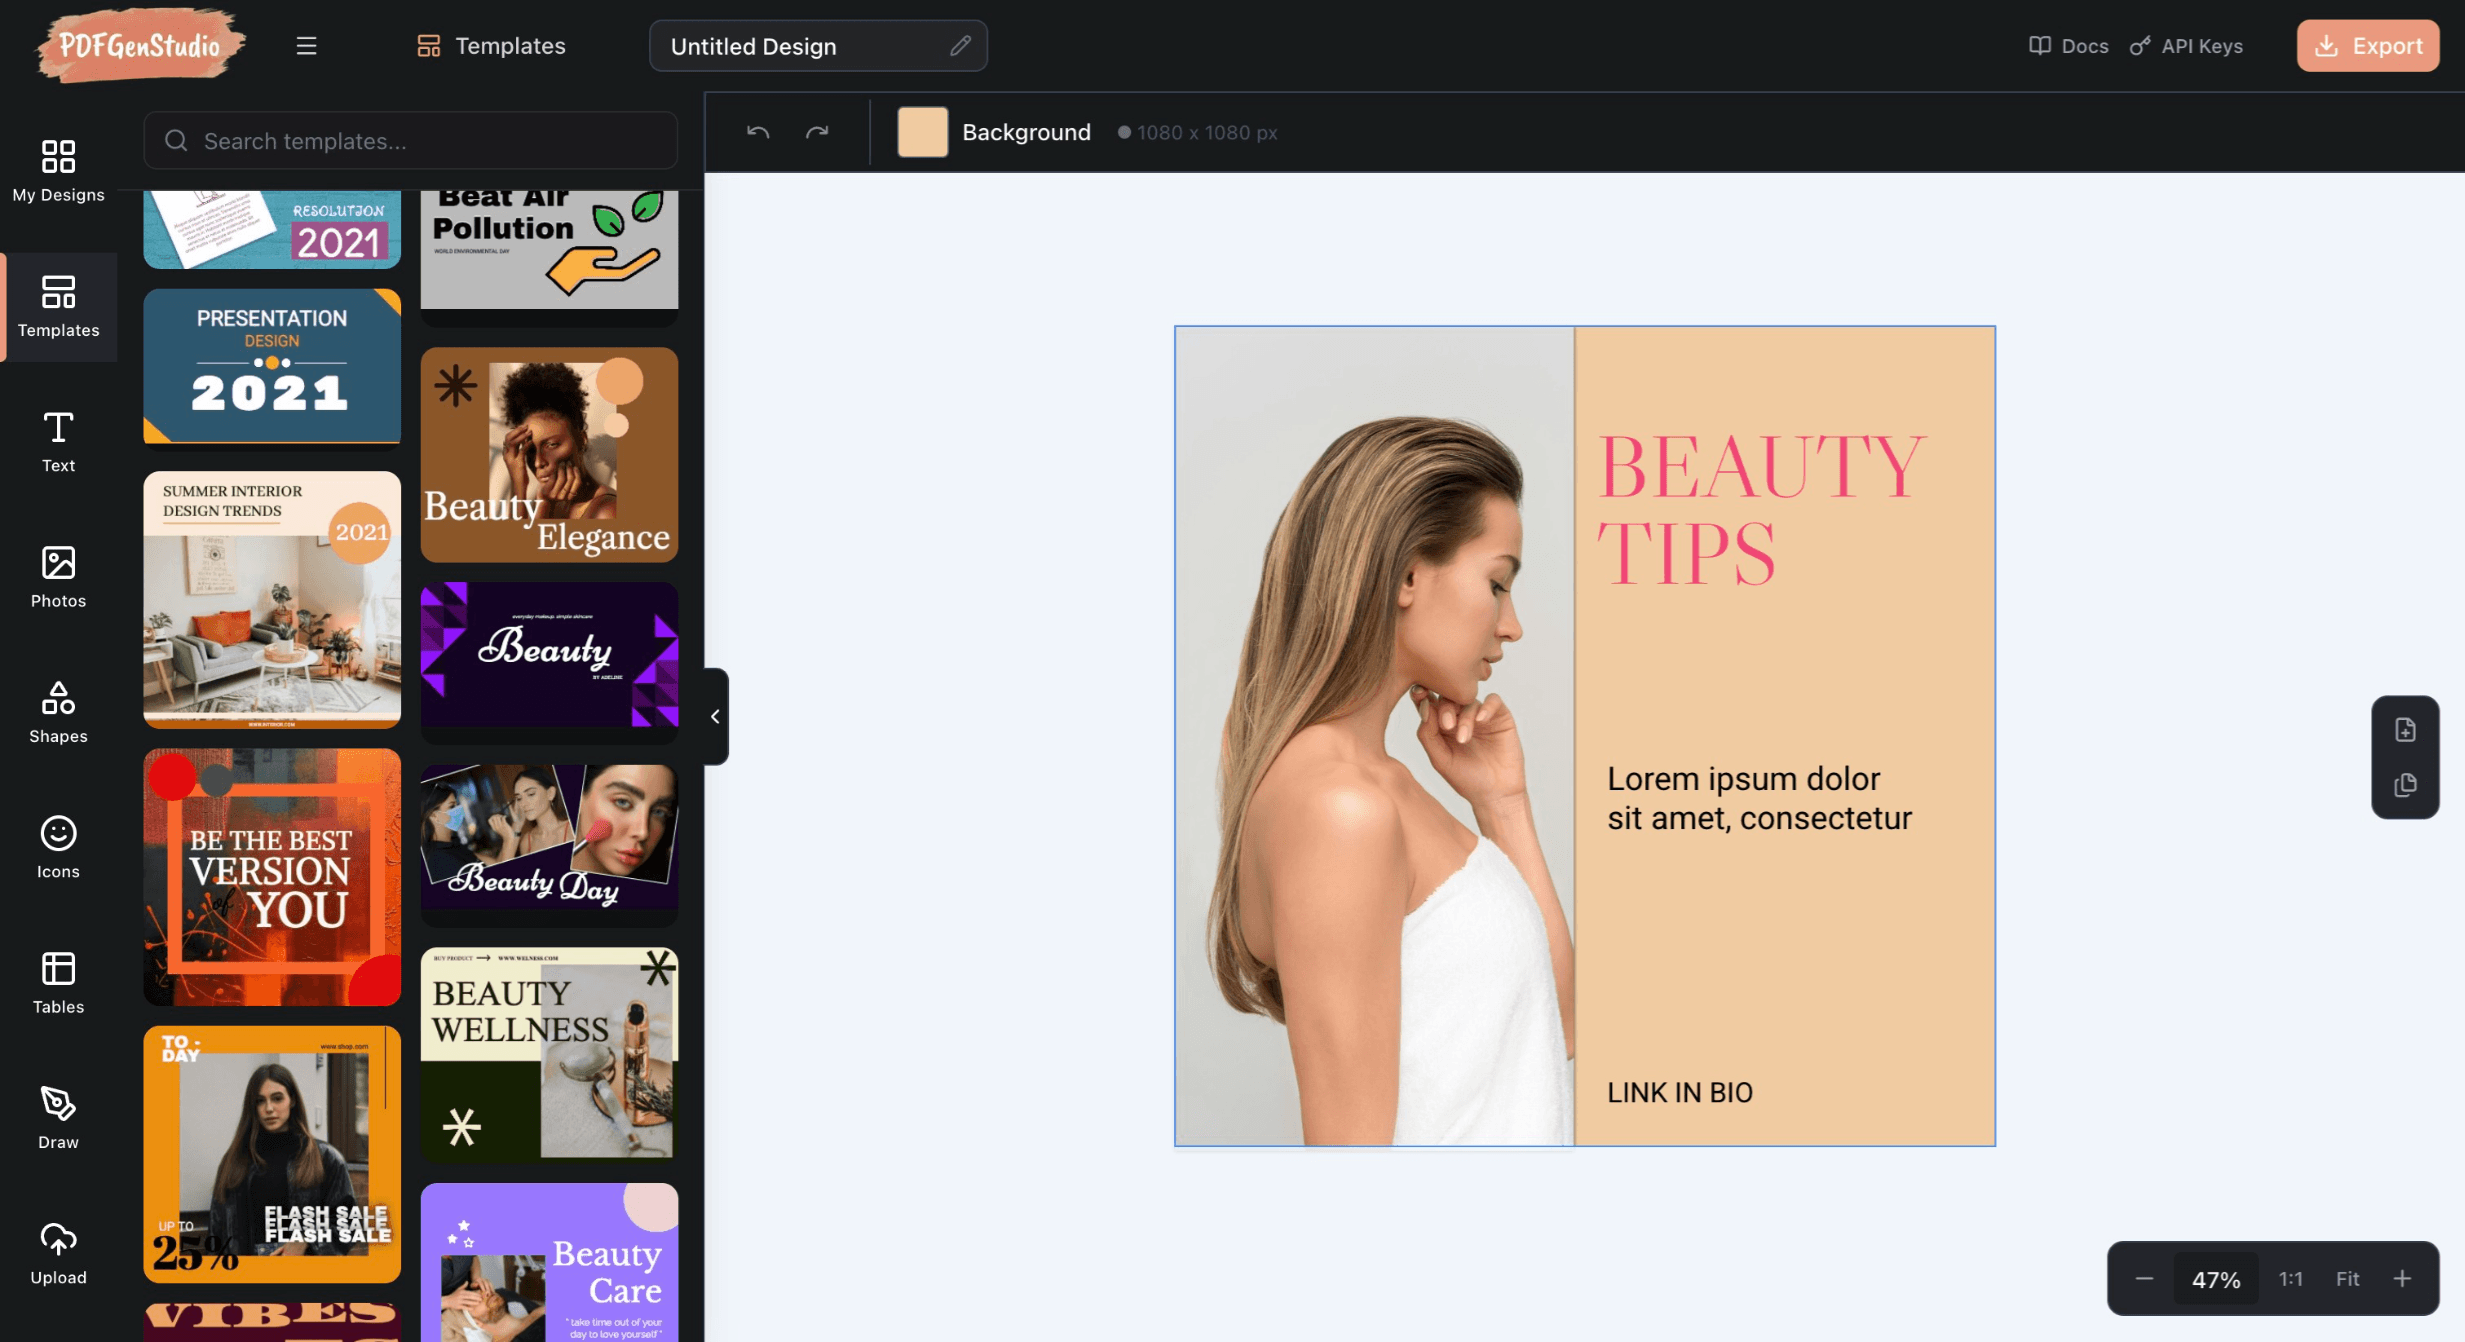Open the Upload panel
Screen dimensions: 2465x1342
click(x=57, y=1253)
